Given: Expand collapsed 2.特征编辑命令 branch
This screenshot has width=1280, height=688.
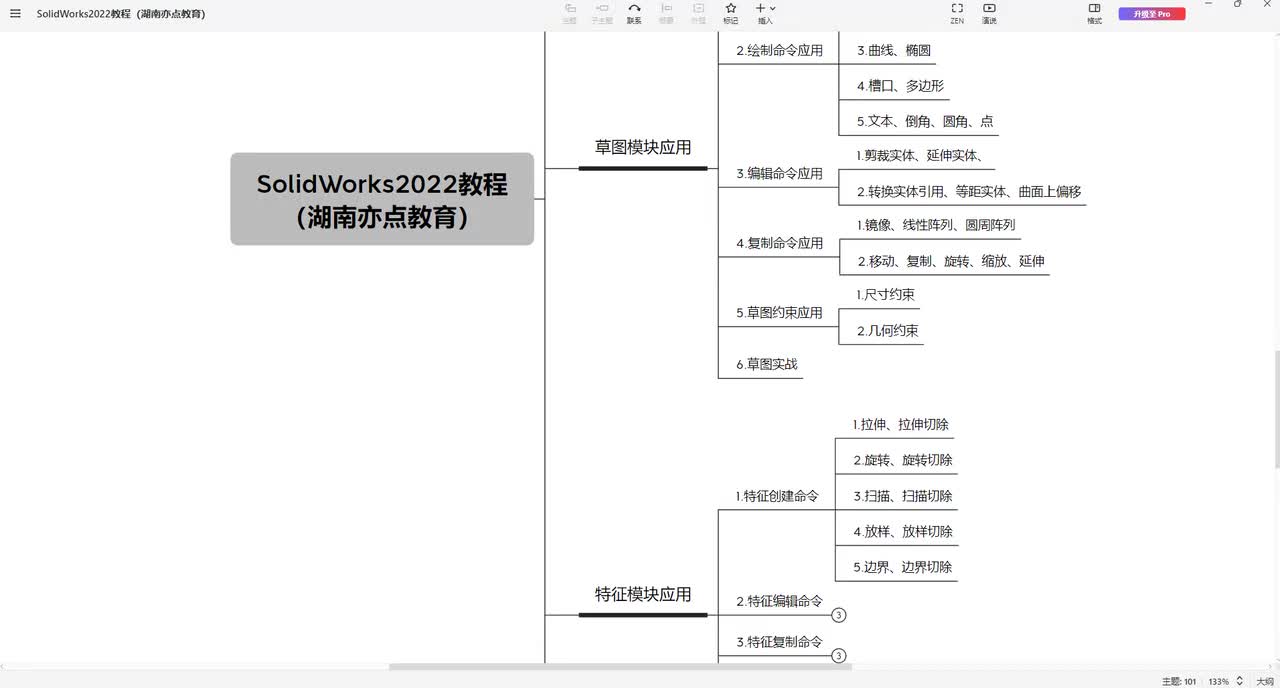Looking at the screenshot, I should point(839,615).
